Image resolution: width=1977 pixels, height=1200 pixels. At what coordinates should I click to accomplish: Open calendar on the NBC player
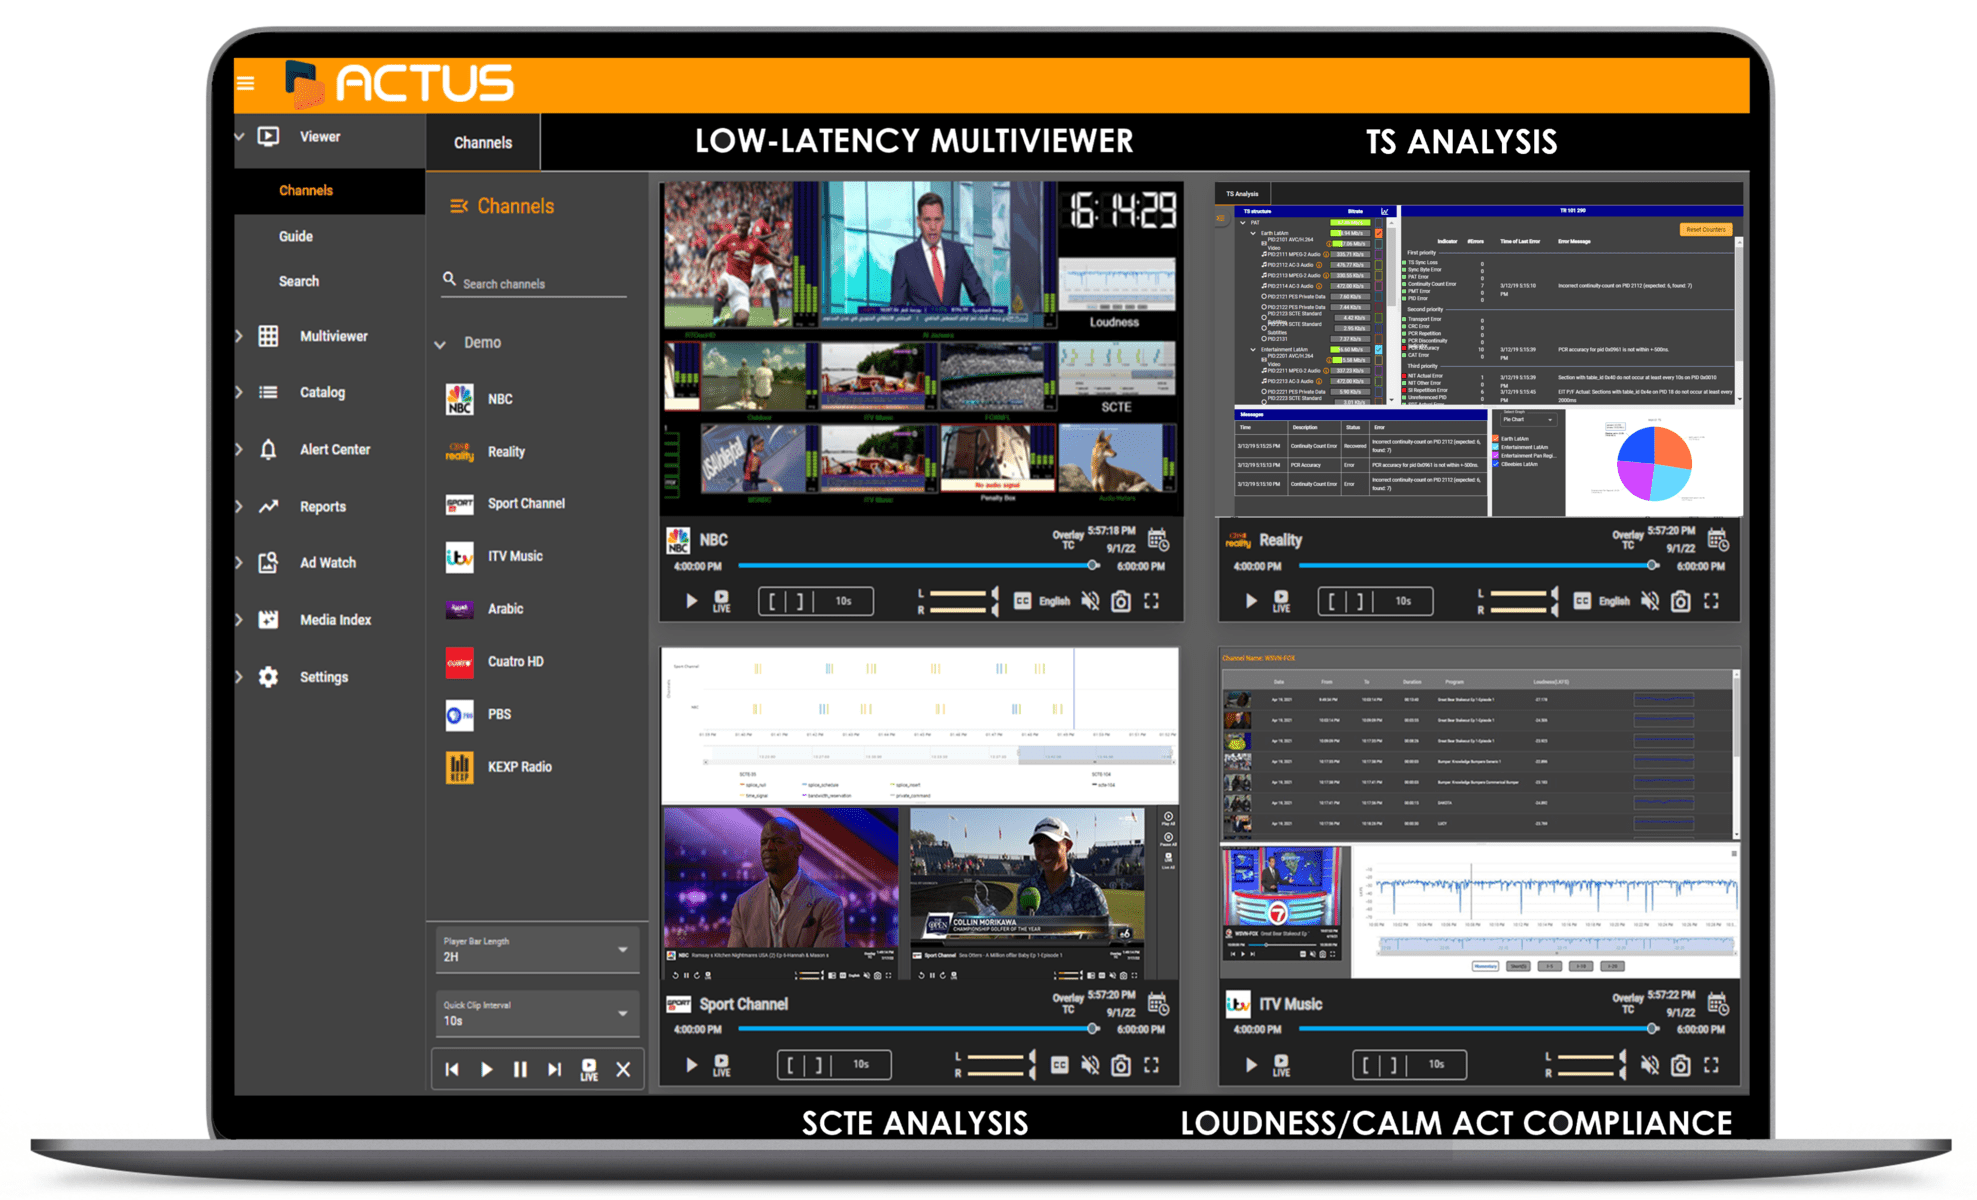[1158, 540]
